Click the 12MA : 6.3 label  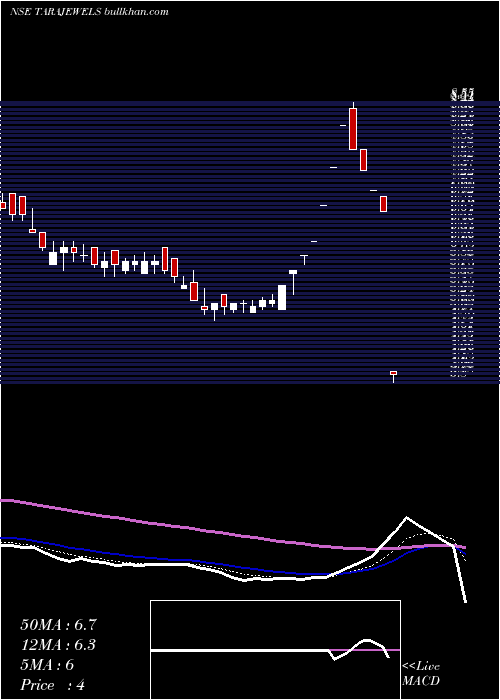[x=58, y=645]
